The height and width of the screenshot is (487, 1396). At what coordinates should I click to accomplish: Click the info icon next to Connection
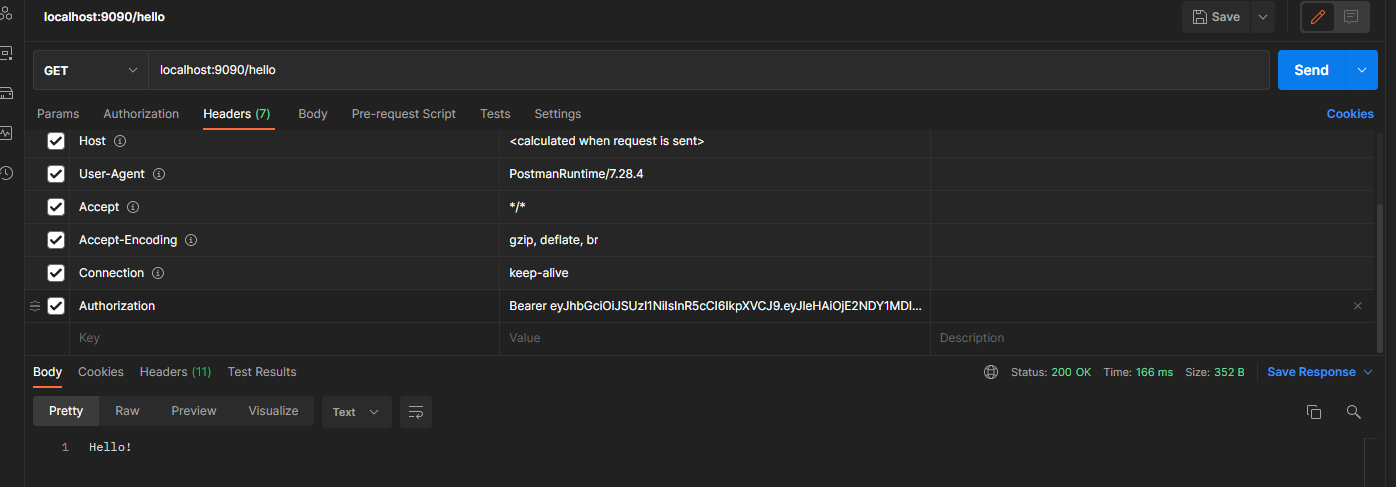click(158, 273)
